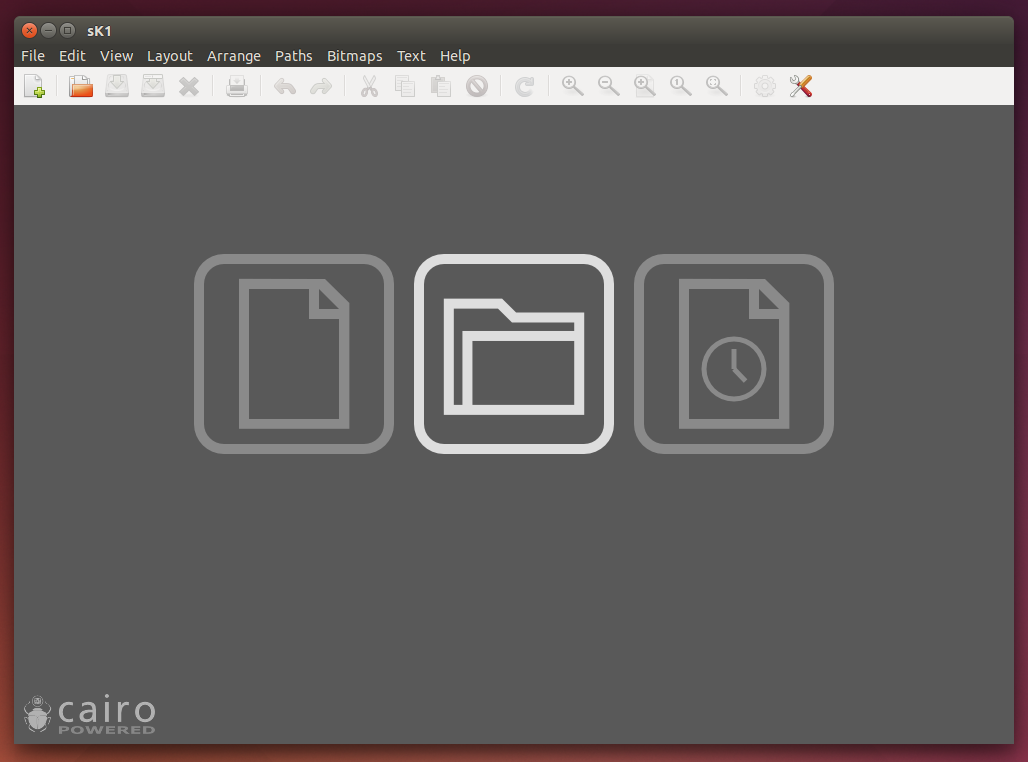Select the Cut scissors tool icon
Viewport: 1028px width, 762px height.
(368, 86)
